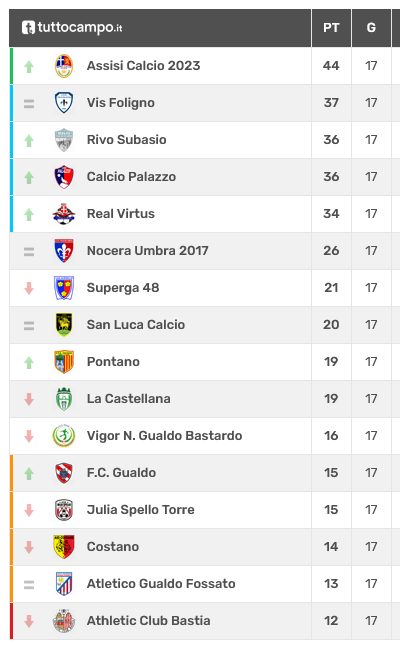Click the Calcio Palazzo shield logo

64,177
